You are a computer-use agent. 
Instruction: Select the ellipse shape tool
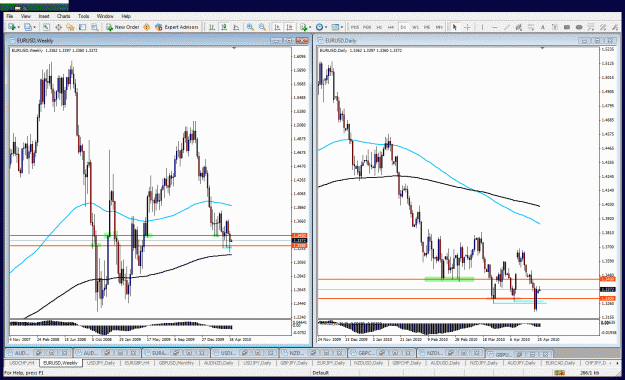pyautogui.click(x=579, y=27)
